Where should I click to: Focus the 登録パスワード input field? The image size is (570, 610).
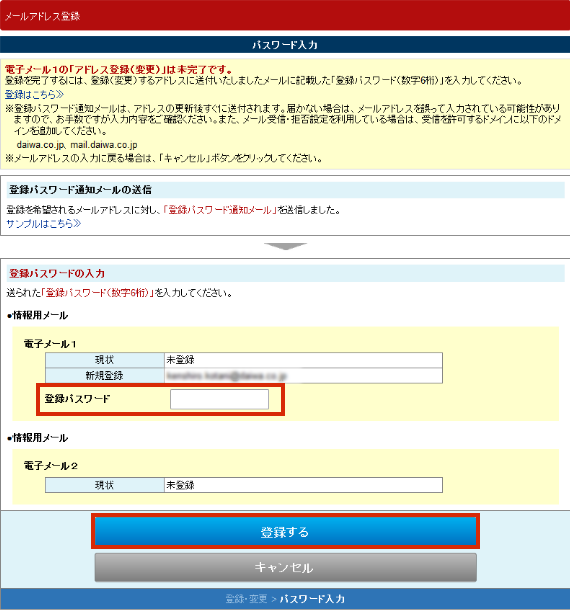click(x=219, y=399)
